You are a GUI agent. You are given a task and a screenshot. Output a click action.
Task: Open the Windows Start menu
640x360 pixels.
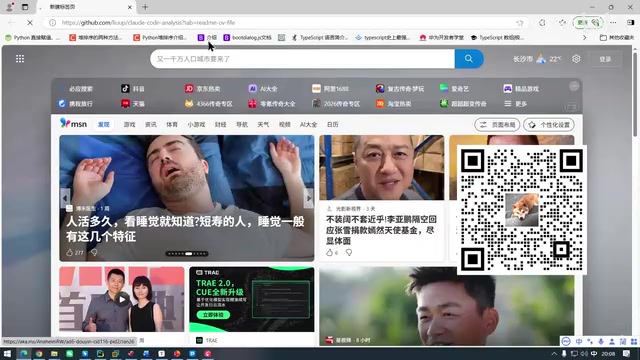pos(7,353)
